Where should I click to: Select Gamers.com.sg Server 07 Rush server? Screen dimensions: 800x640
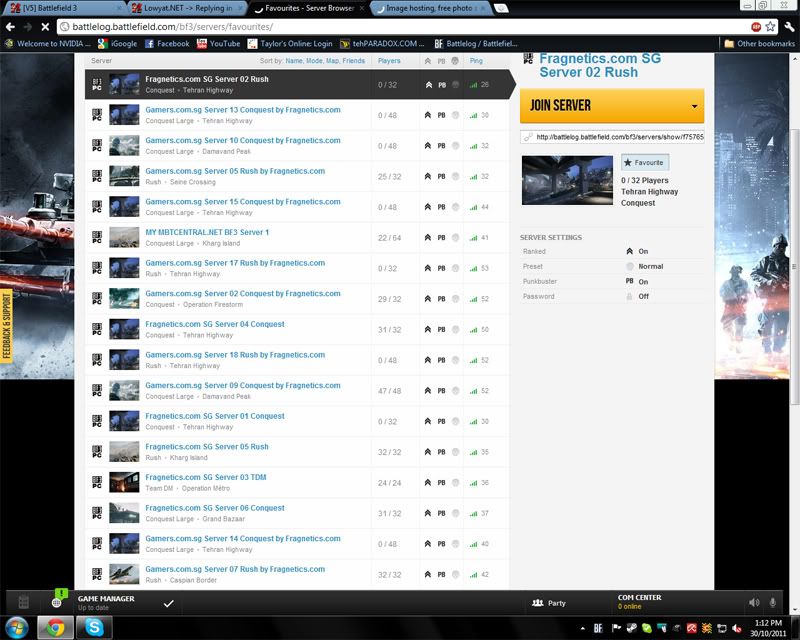click(x=297, y=574)
